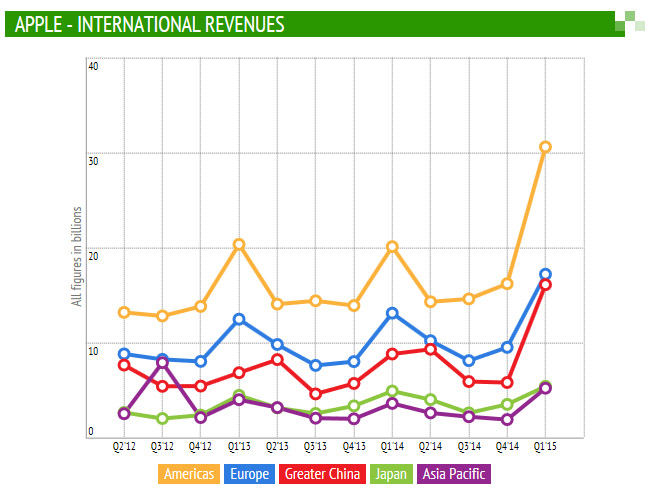
Task: Click the Q1'15 x-axis label
Action: tap(545, 448)
